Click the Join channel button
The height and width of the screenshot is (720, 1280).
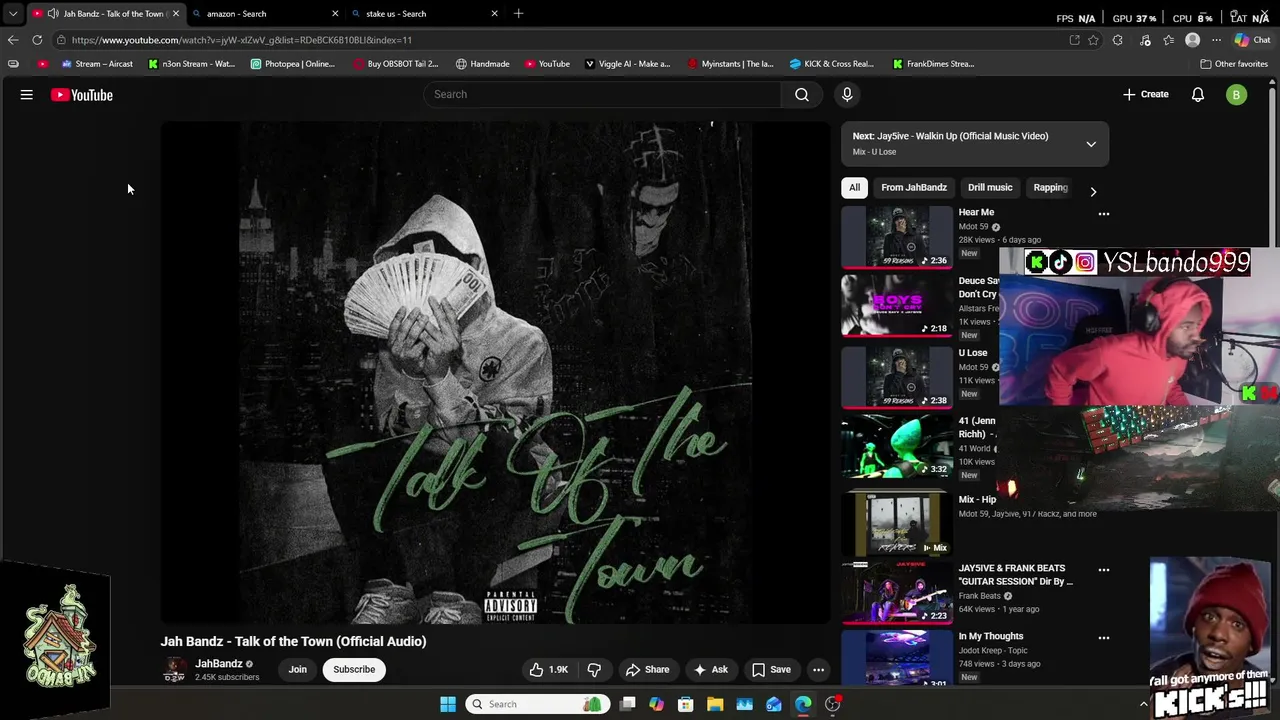298,670
